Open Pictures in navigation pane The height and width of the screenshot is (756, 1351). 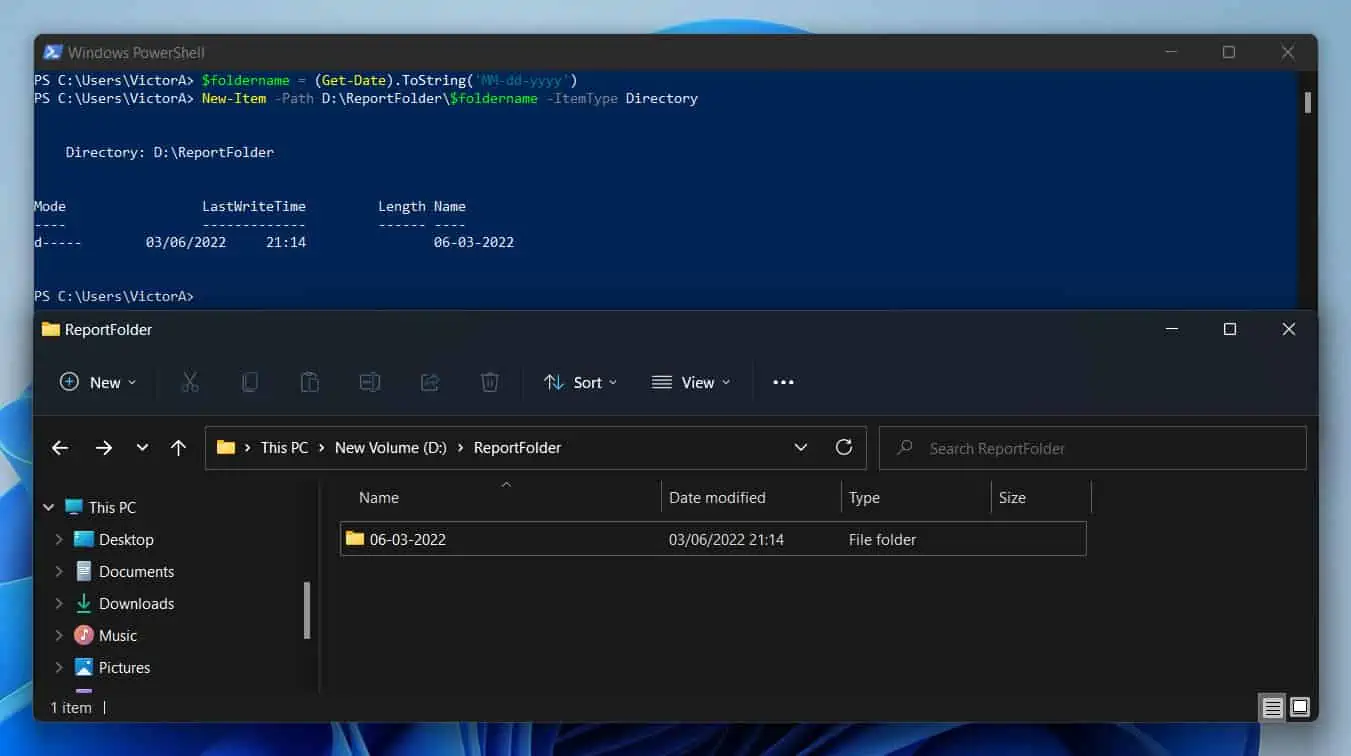click(124, 668)
